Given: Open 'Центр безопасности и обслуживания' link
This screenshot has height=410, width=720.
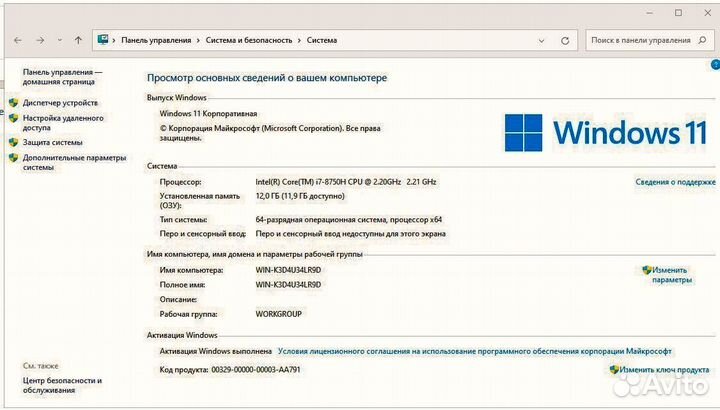Looking at the screenshot, I should click(x=62, y=385).
